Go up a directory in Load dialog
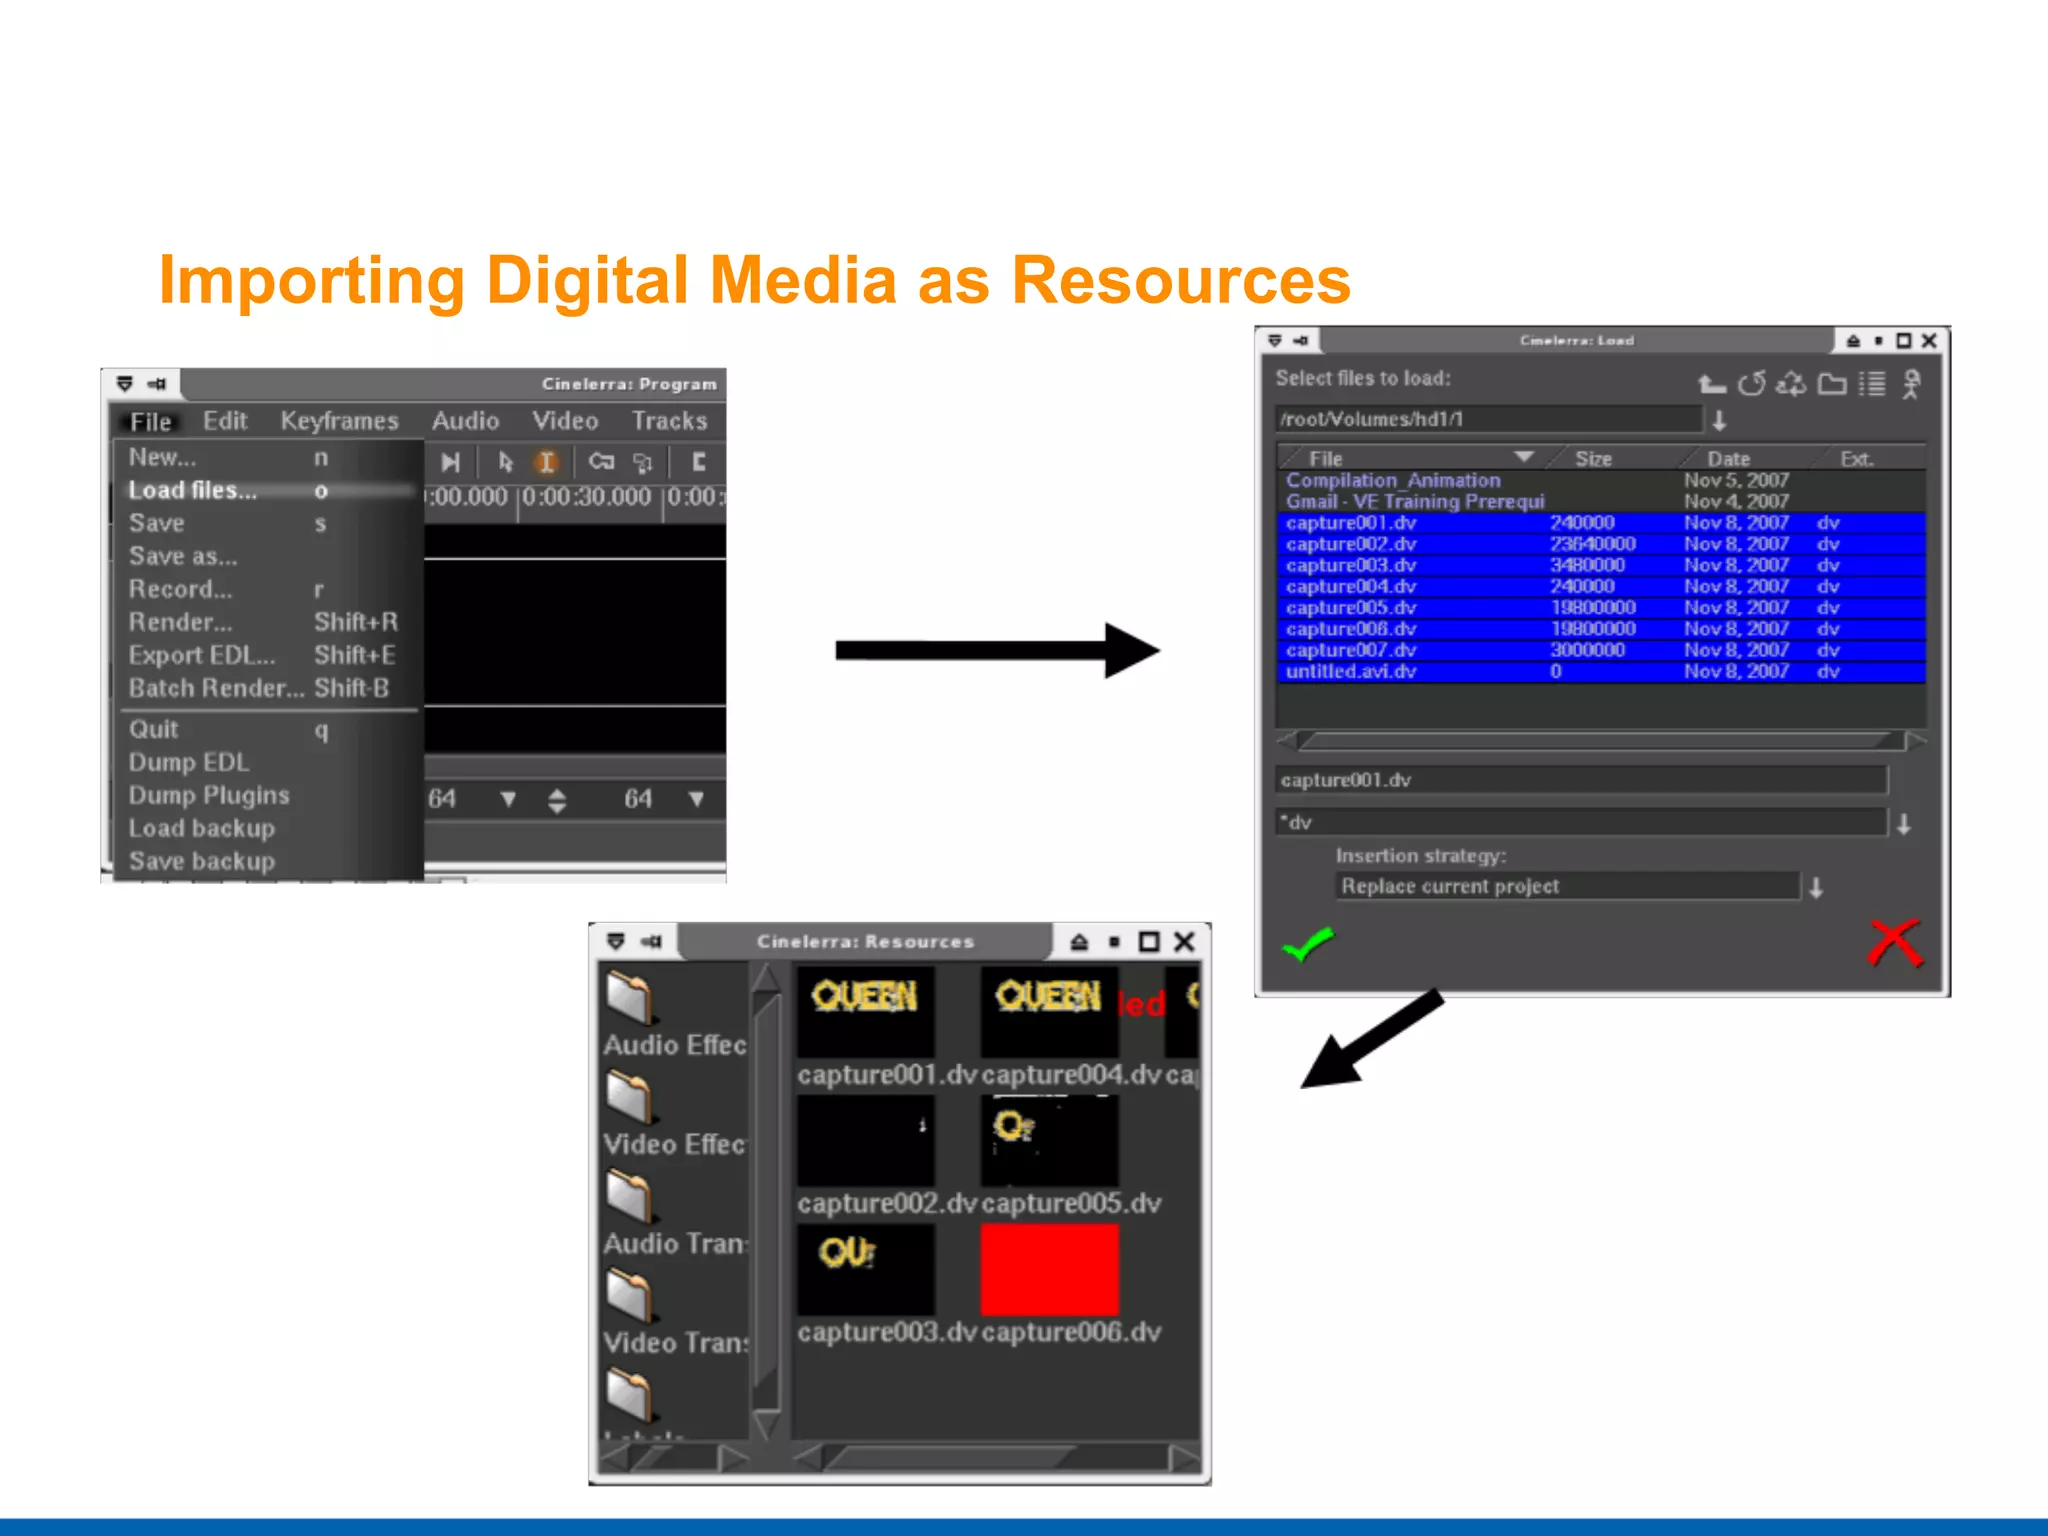Image resolution: width=2048 pixels, height=1536 pixels. [x=1712, y=384]
